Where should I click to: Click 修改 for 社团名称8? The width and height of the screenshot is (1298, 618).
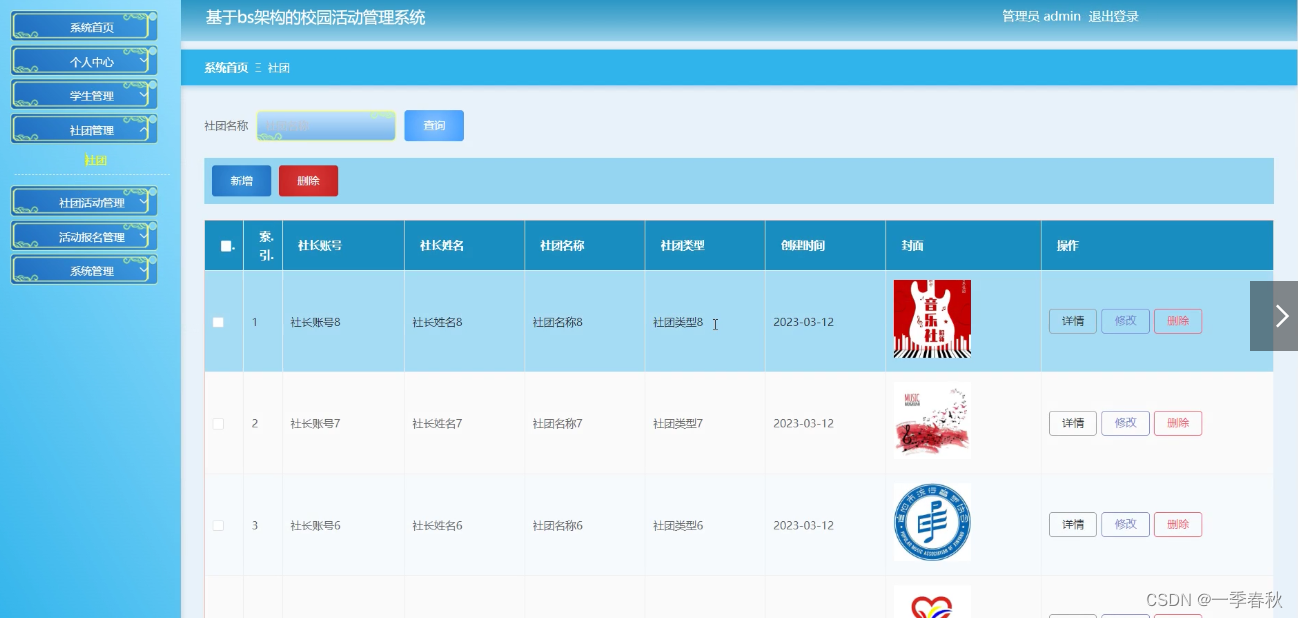click(1125, 321)
